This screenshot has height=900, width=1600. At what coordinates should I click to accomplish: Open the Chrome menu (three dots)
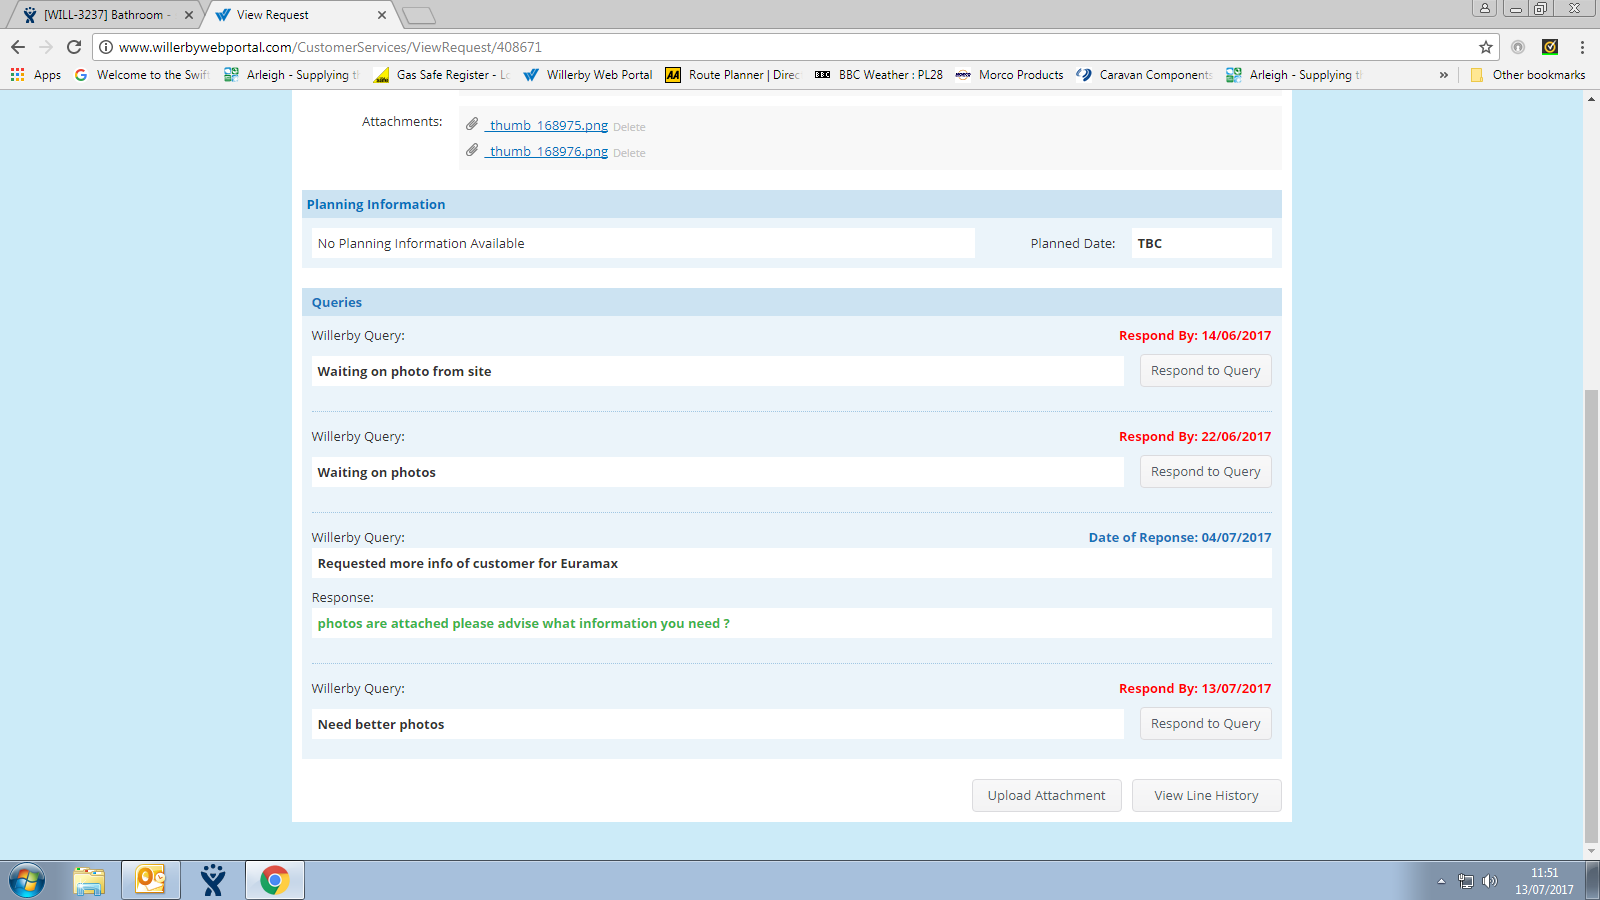(1582, 47)
